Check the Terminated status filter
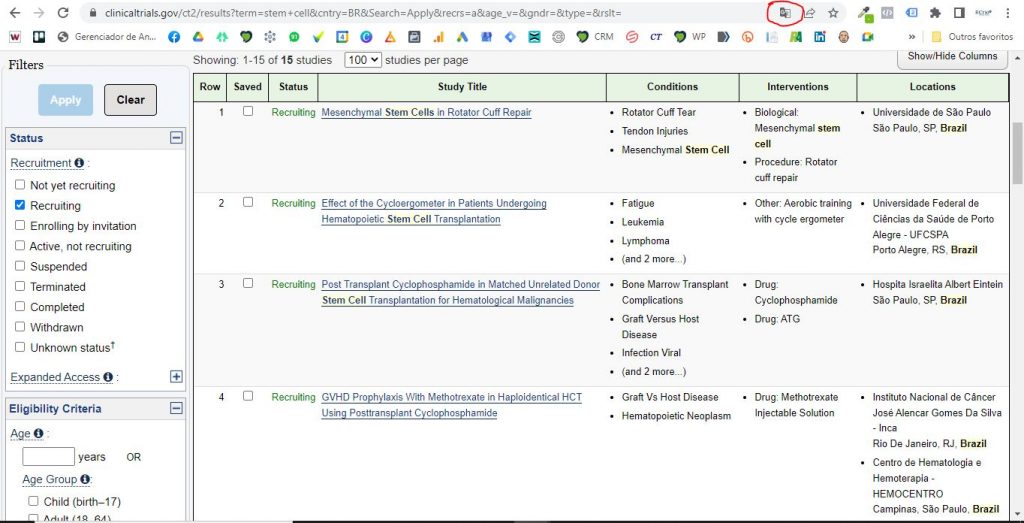This screenshot has height=523, width=1024. pos(20,286)
